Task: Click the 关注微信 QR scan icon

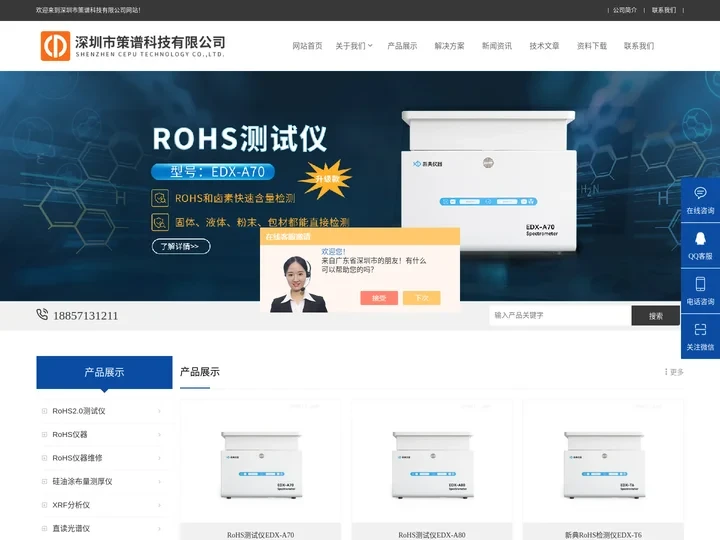Action: [700, 329]
